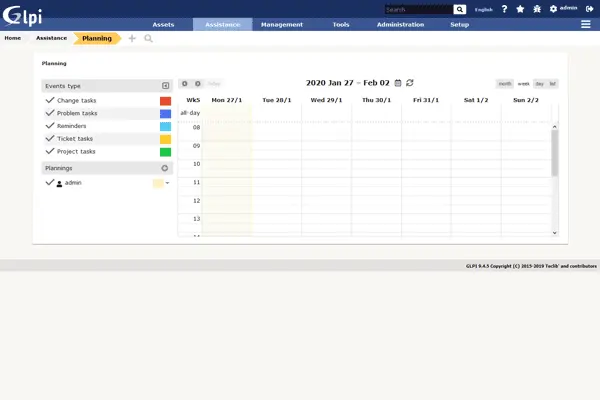Toggle Ticket tasks event type checkbox
Screen dimensions: 600x400
(50, 139)
